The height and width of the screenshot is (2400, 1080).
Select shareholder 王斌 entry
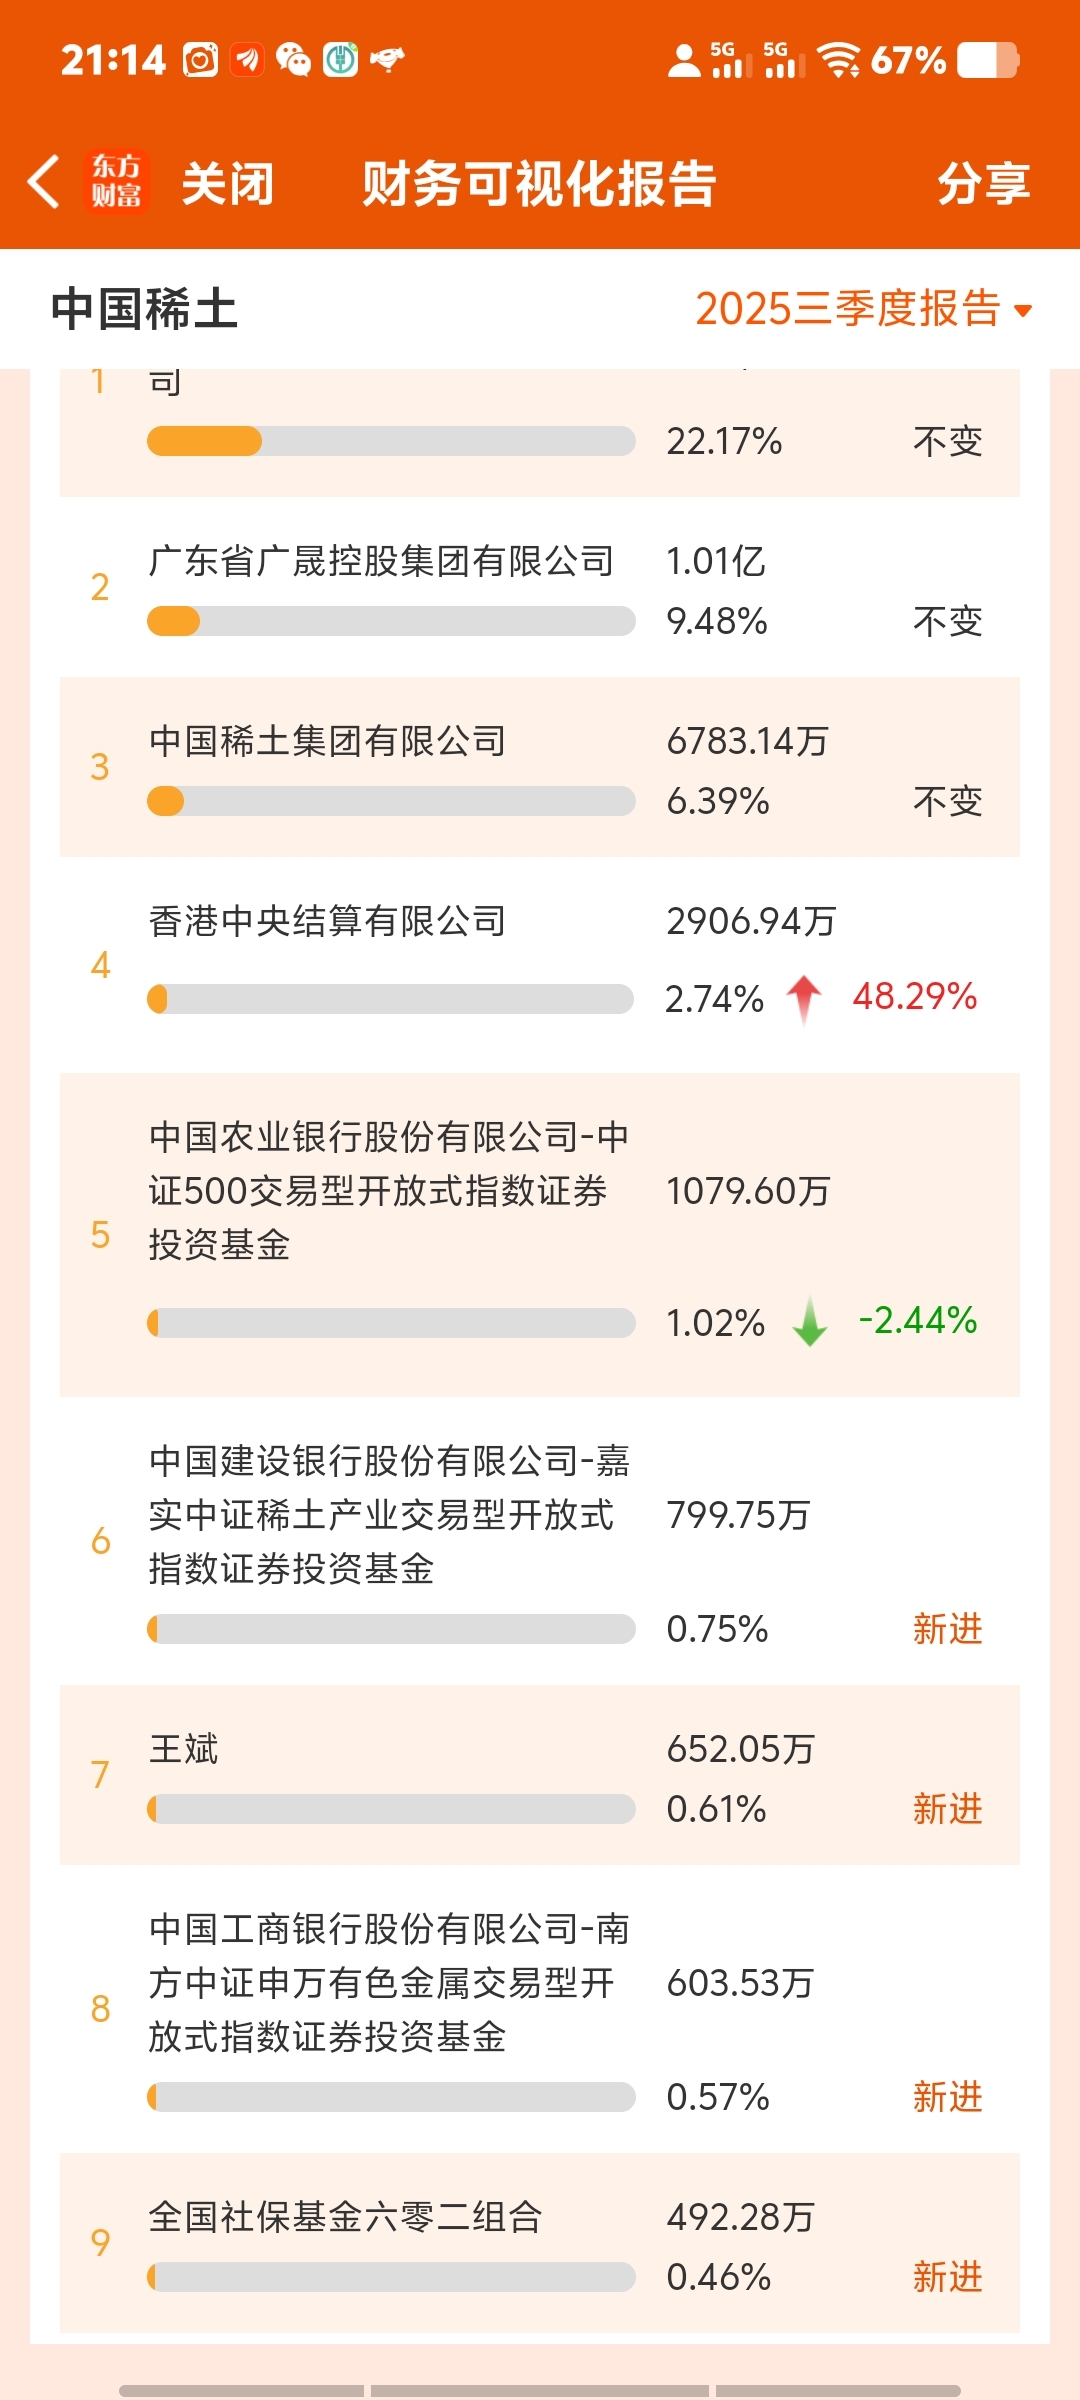pyautogui.click(x=184, y=1749)
